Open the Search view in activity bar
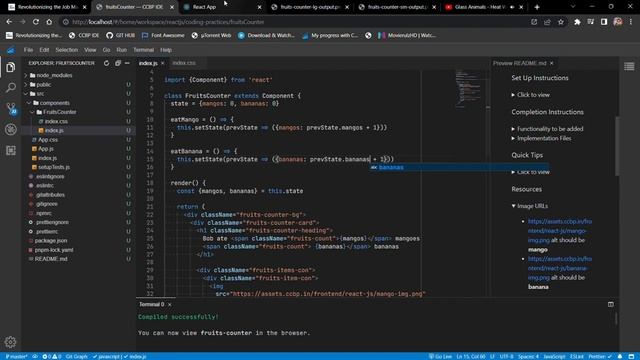Screen dimensions: 640x360 point(11,87)
